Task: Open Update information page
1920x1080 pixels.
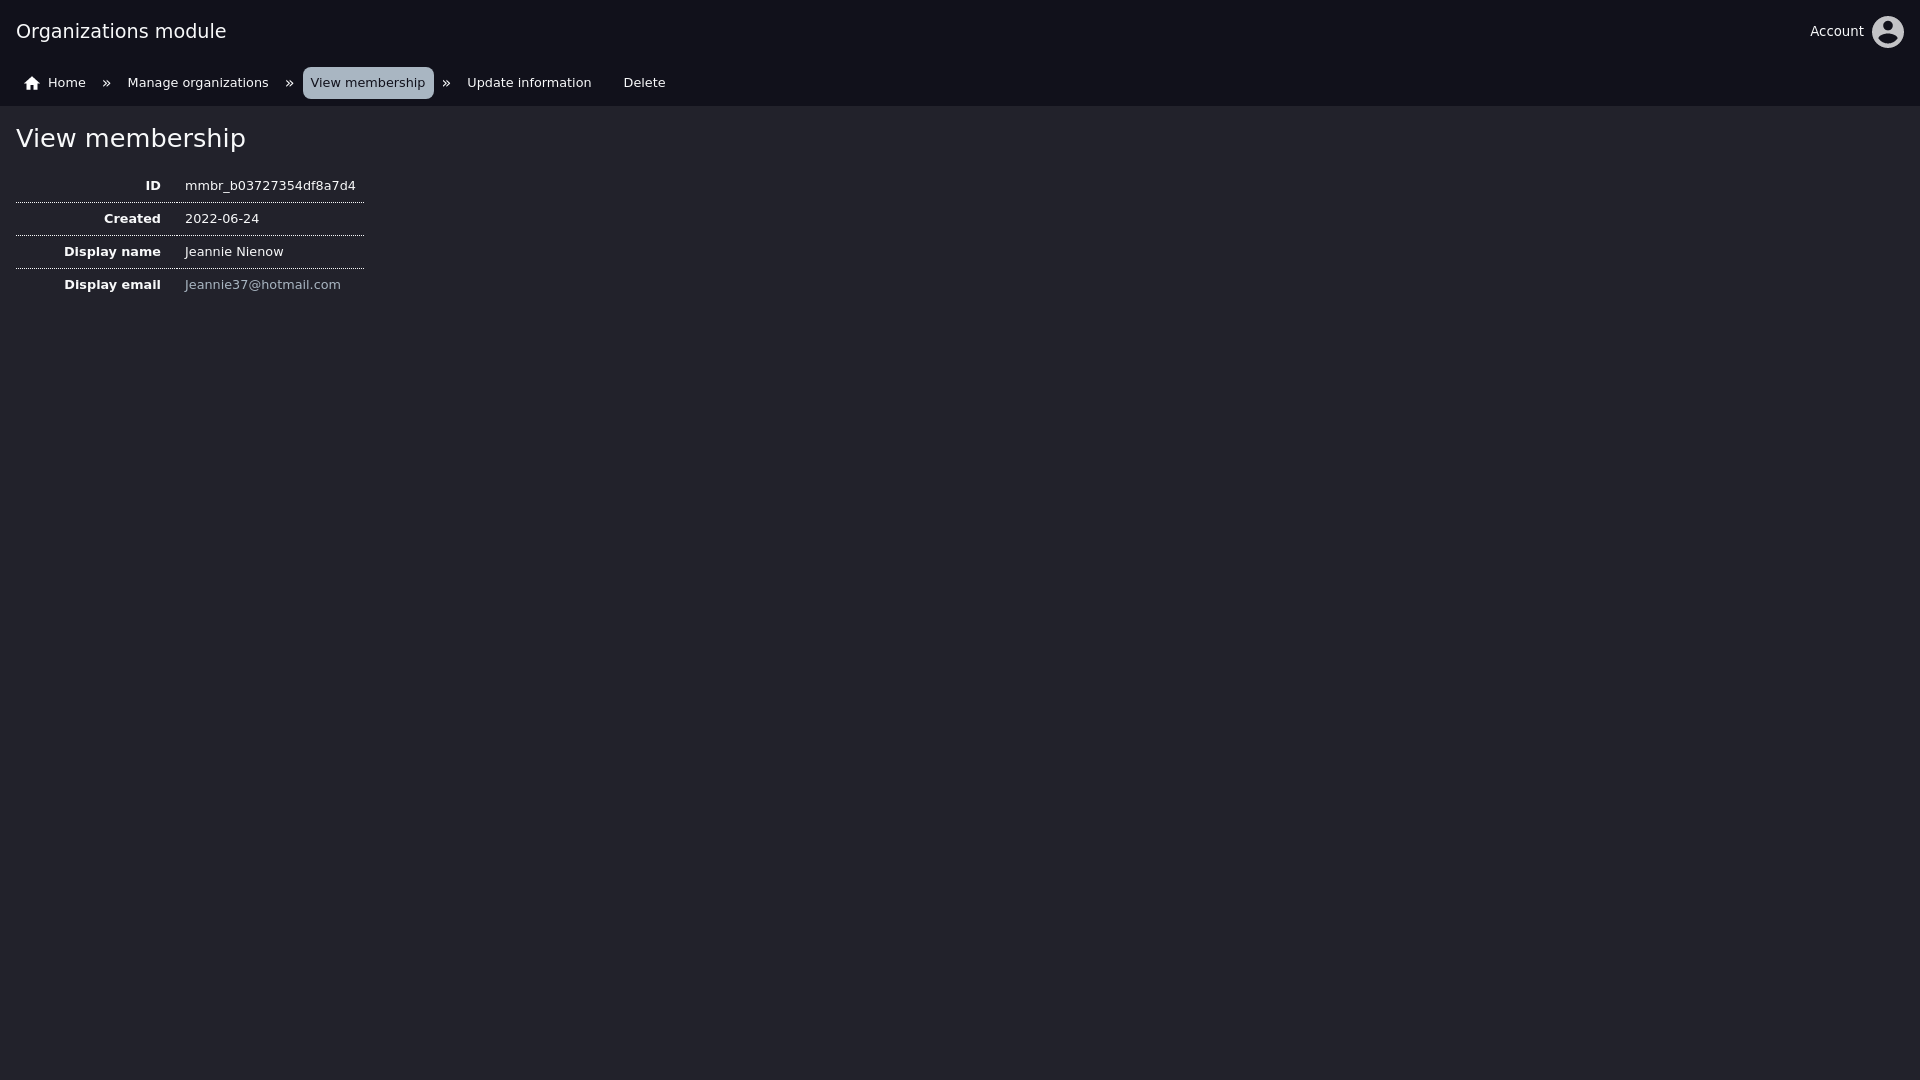Action: click(529, 83)
